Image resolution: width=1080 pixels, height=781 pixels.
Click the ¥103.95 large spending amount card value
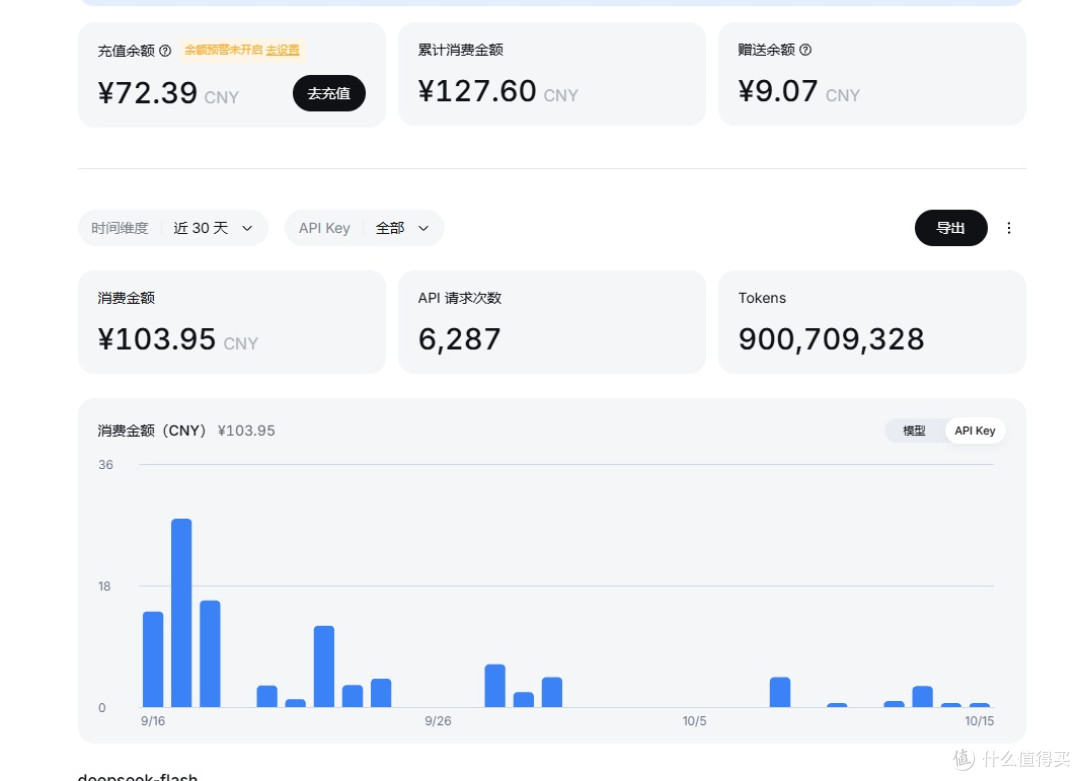(x=157, y=339)
